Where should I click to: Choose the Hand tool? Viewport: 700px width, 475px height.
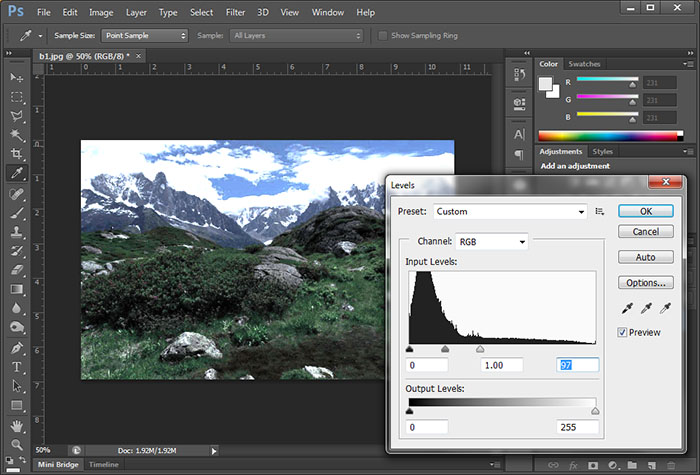tap(17, 424)
